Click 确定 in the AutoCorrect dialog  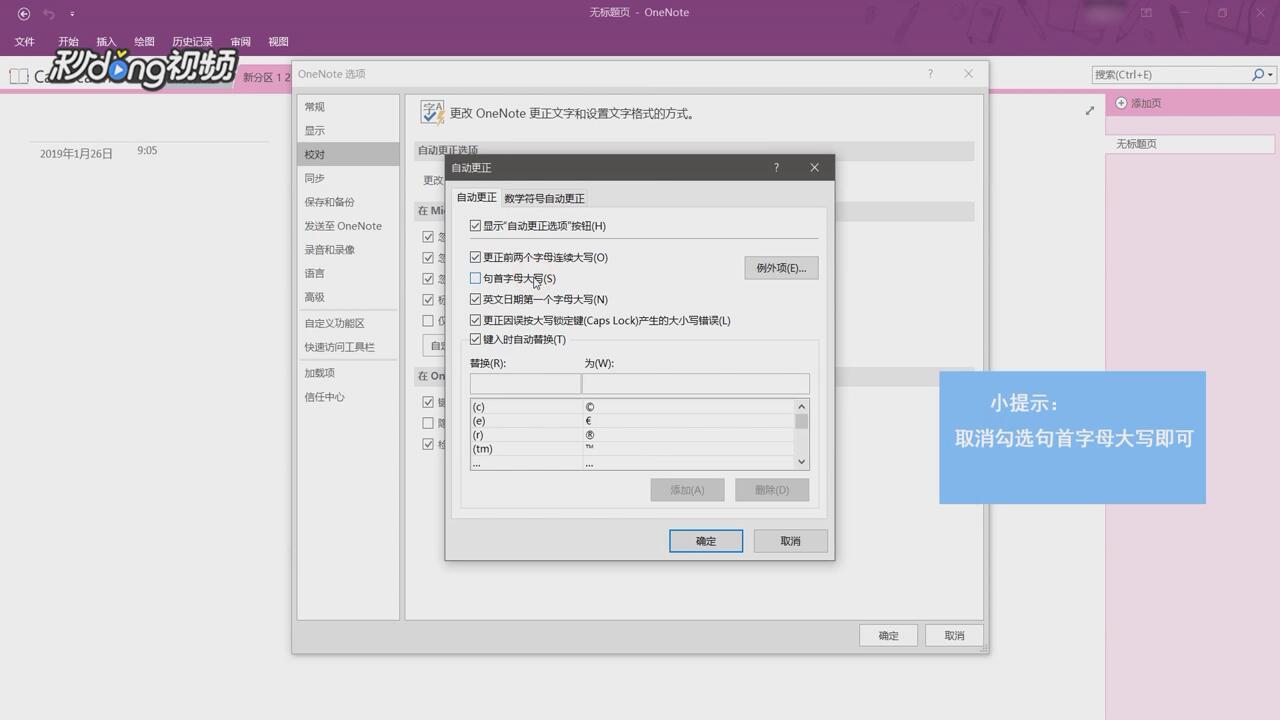706,541
